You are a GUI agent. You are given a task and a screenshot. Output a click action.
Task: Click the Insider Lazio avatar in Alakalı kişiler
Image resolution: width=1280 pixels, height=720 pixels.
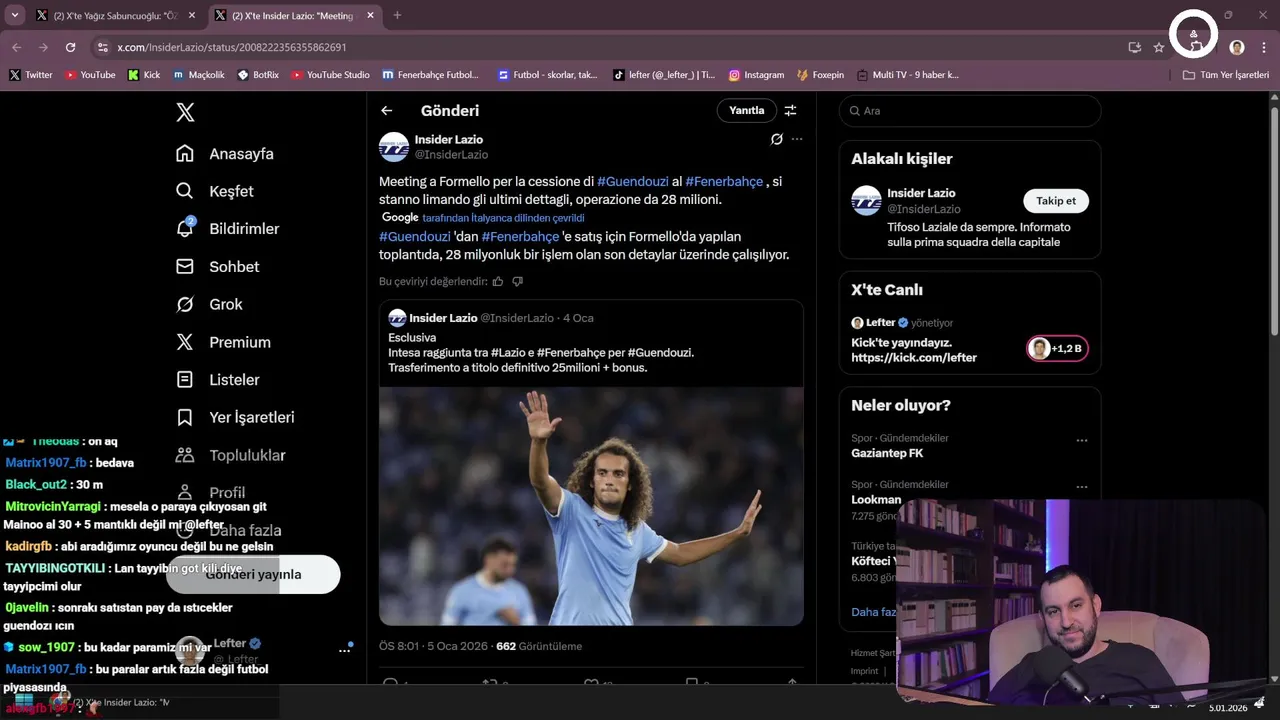866,200
